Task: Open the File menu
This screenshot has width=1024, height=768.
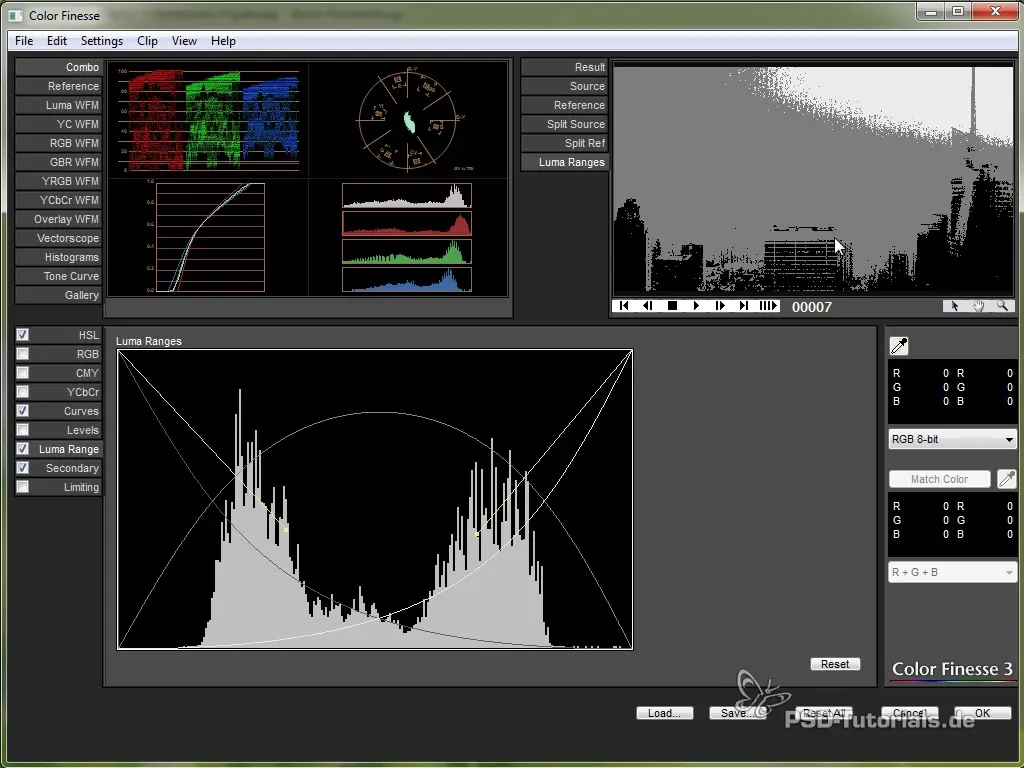Action: tap(24, 40)
